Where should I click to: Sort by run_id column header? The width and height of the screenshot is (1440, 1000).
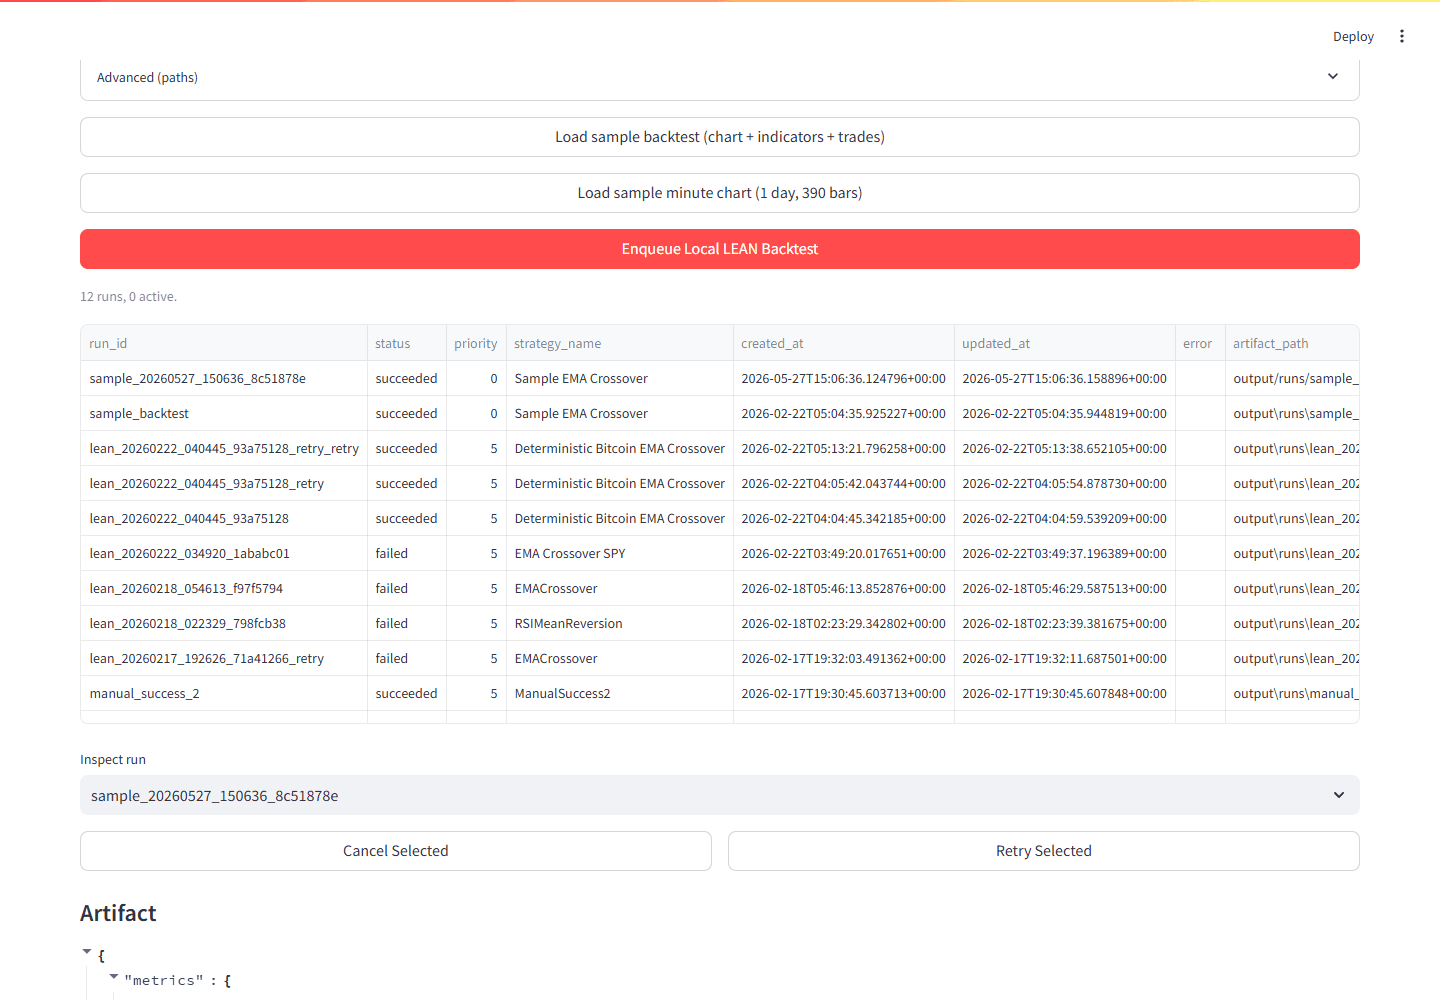pos(224,343)
